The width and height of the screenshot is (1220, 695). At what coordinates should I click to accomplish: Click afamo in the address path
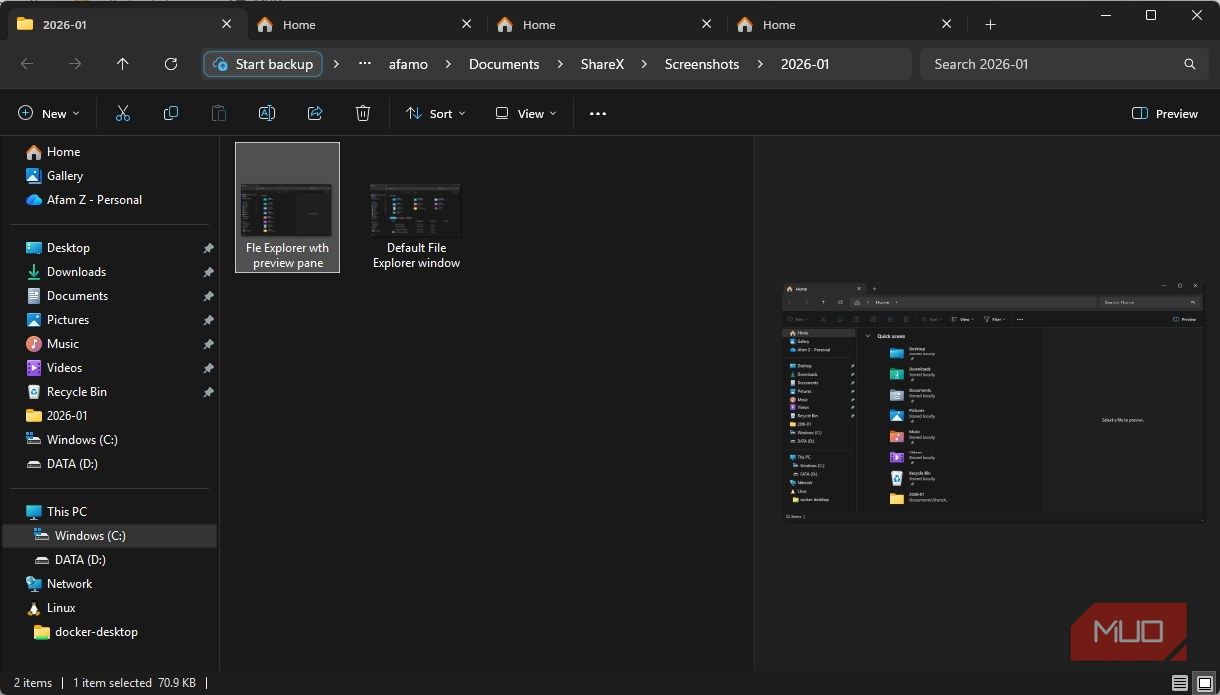pyautogui.click(x=408, y=64)
